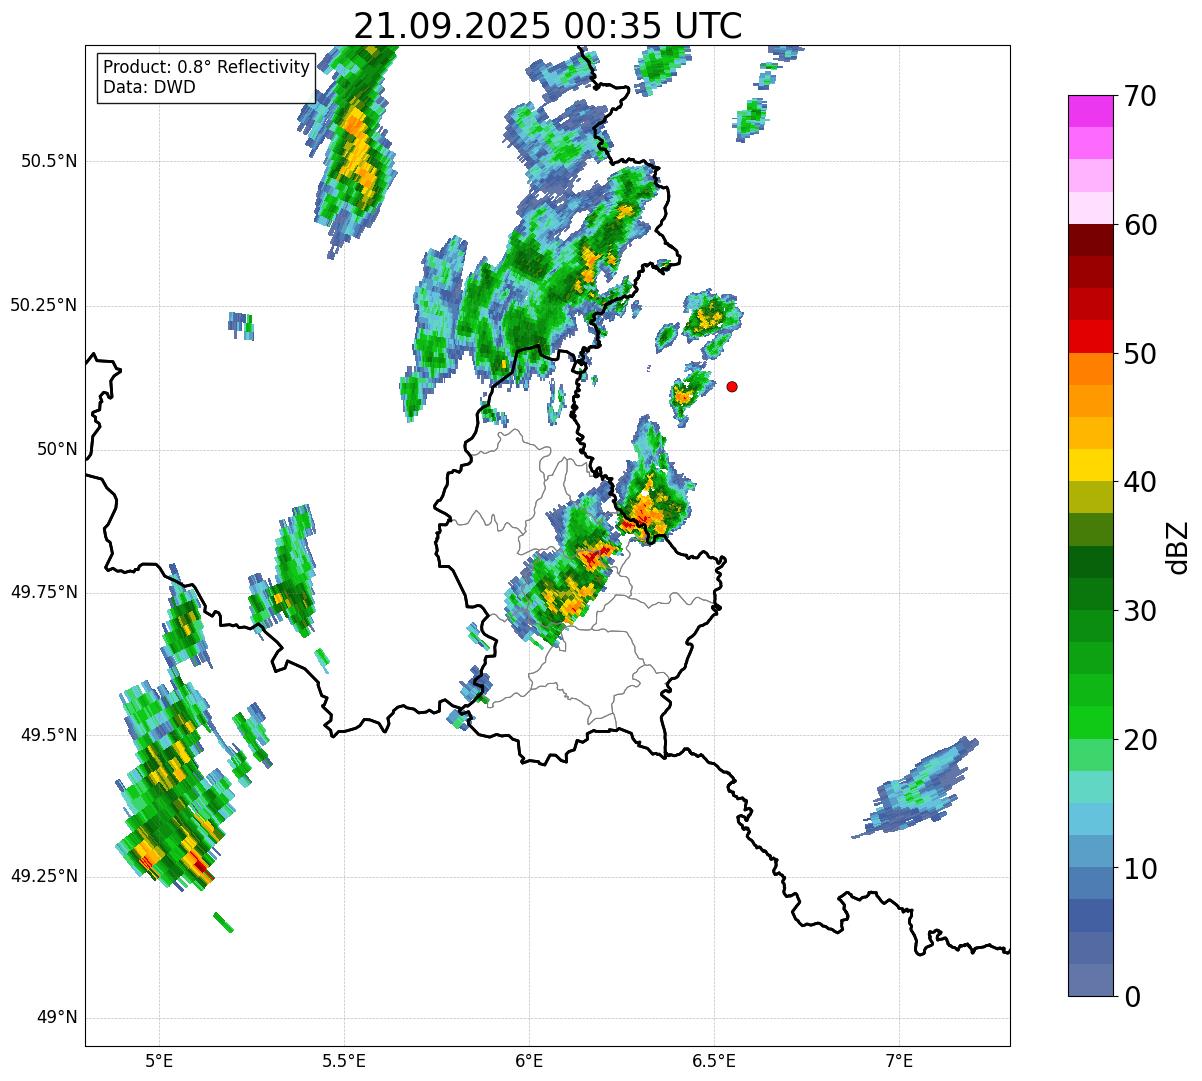The height and width of the screenshot is (1081, 1202).
Task: Click longitude label 5°E
Action: 160,1061
